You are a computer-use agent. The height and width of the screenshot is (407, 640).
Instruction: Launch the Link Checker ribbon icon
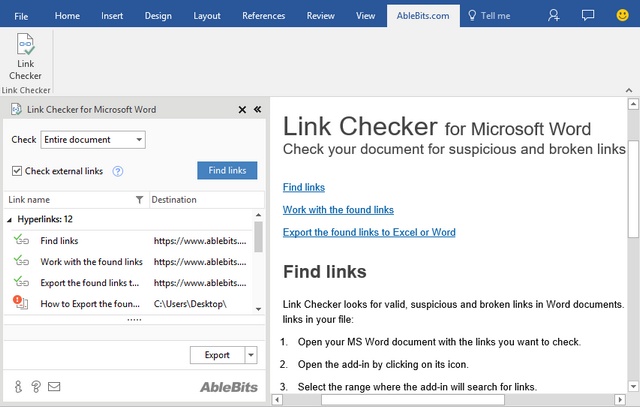tap(25, 57)
